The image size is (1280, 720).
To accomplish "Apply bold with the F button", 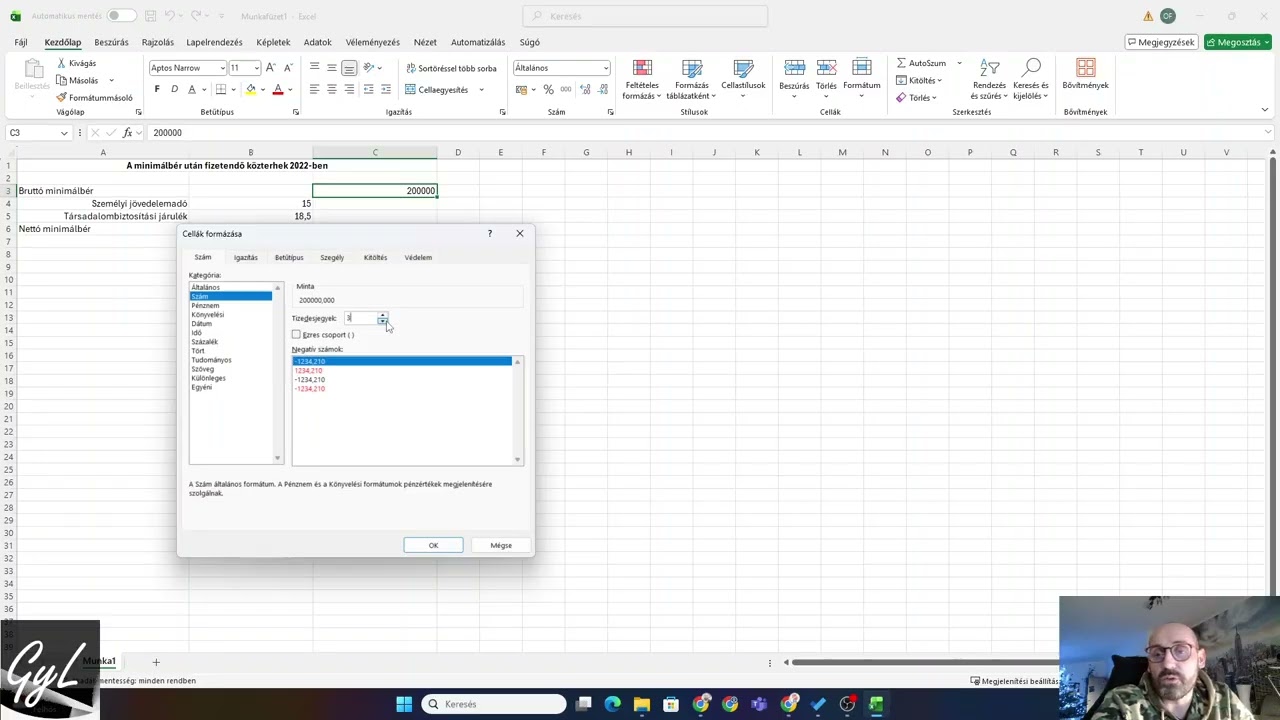I will 156,89.
